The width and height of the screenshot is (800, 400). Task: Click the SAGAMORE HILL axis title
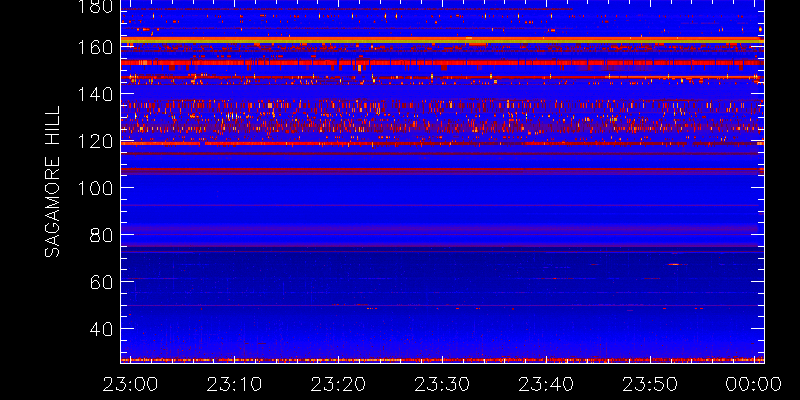point(52,181)
